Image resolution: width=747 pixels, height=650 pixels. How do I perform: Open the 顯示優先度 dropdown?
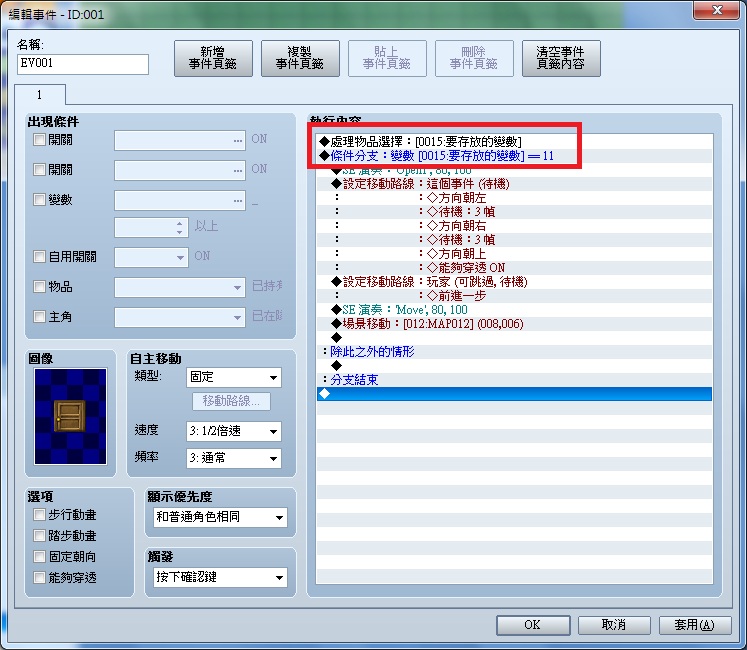point(220,517)
